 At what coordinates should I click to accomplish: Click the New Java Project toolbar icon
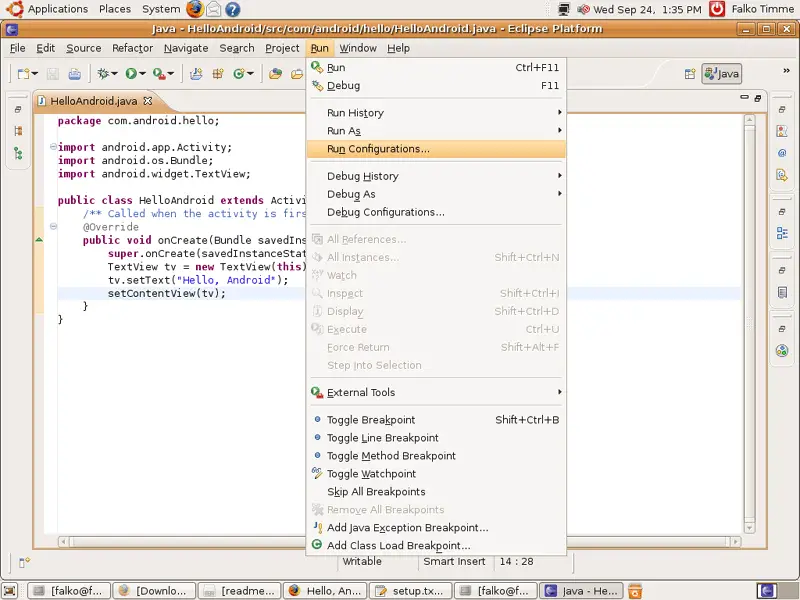[196, 74]
